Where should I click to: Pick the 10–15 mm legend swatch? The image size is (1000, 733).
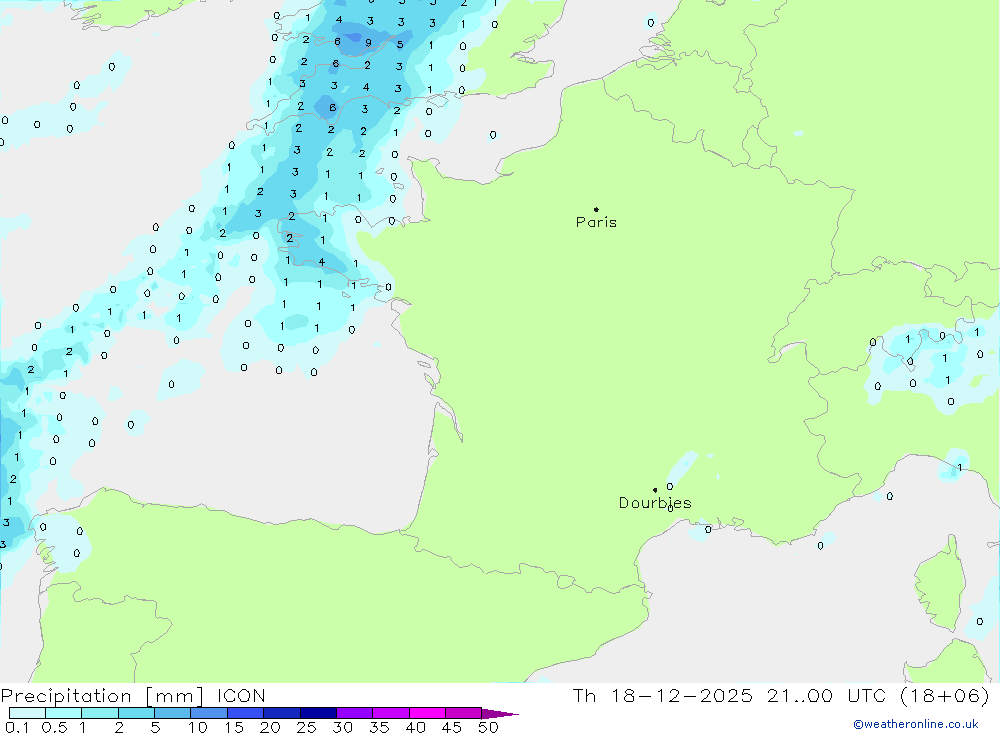click(209, 713)
